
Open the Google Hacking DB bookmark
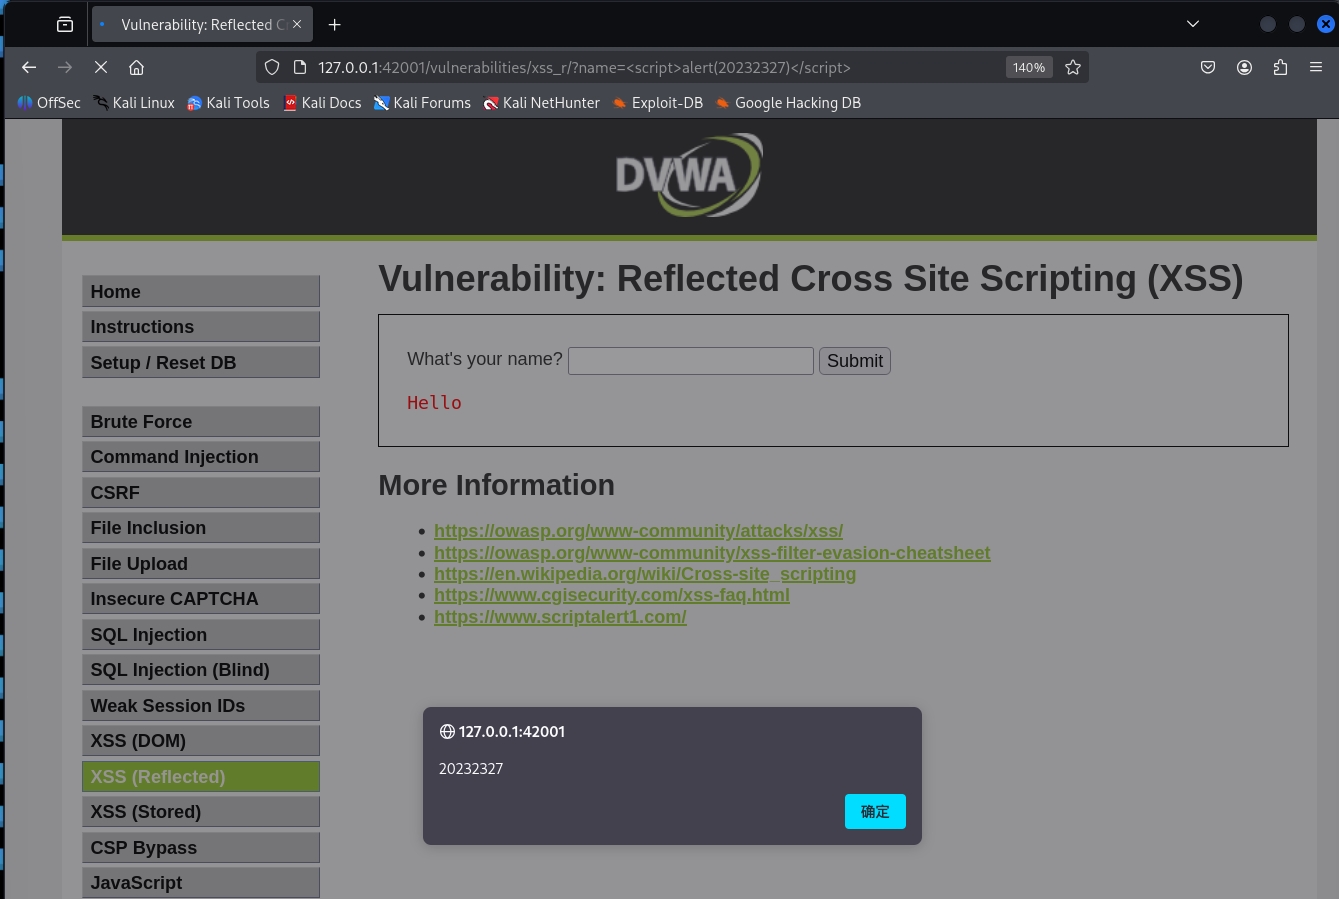(x=788, y=103)
